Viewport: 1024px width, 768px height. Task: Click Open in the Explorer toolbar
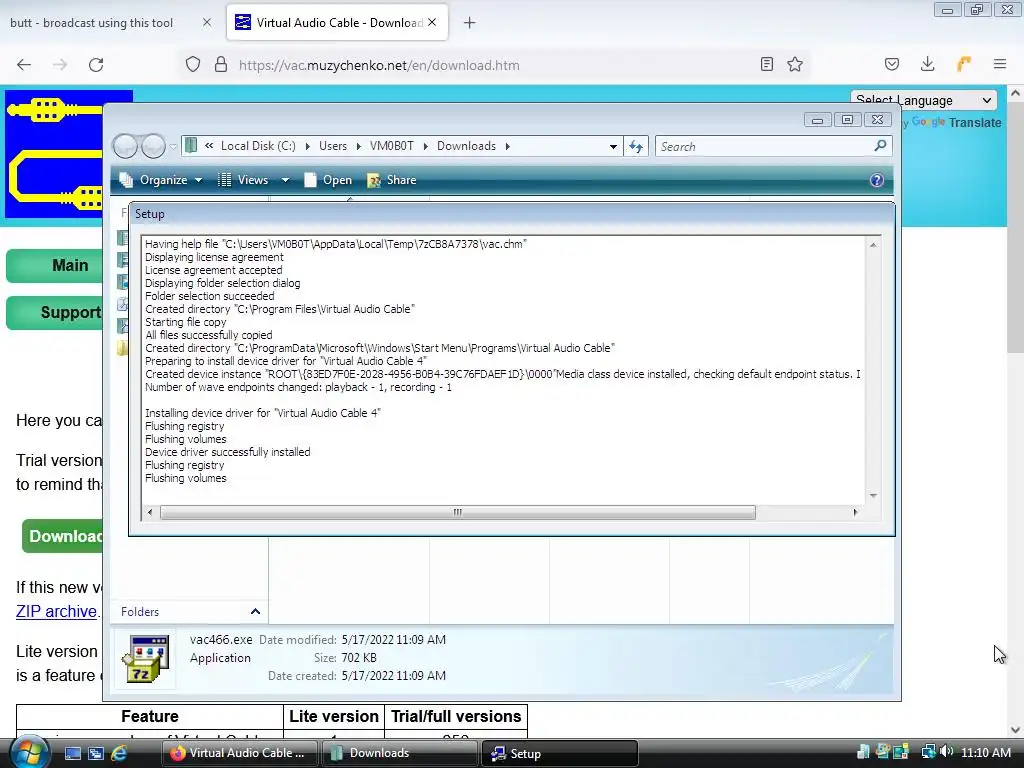point(328,180)
